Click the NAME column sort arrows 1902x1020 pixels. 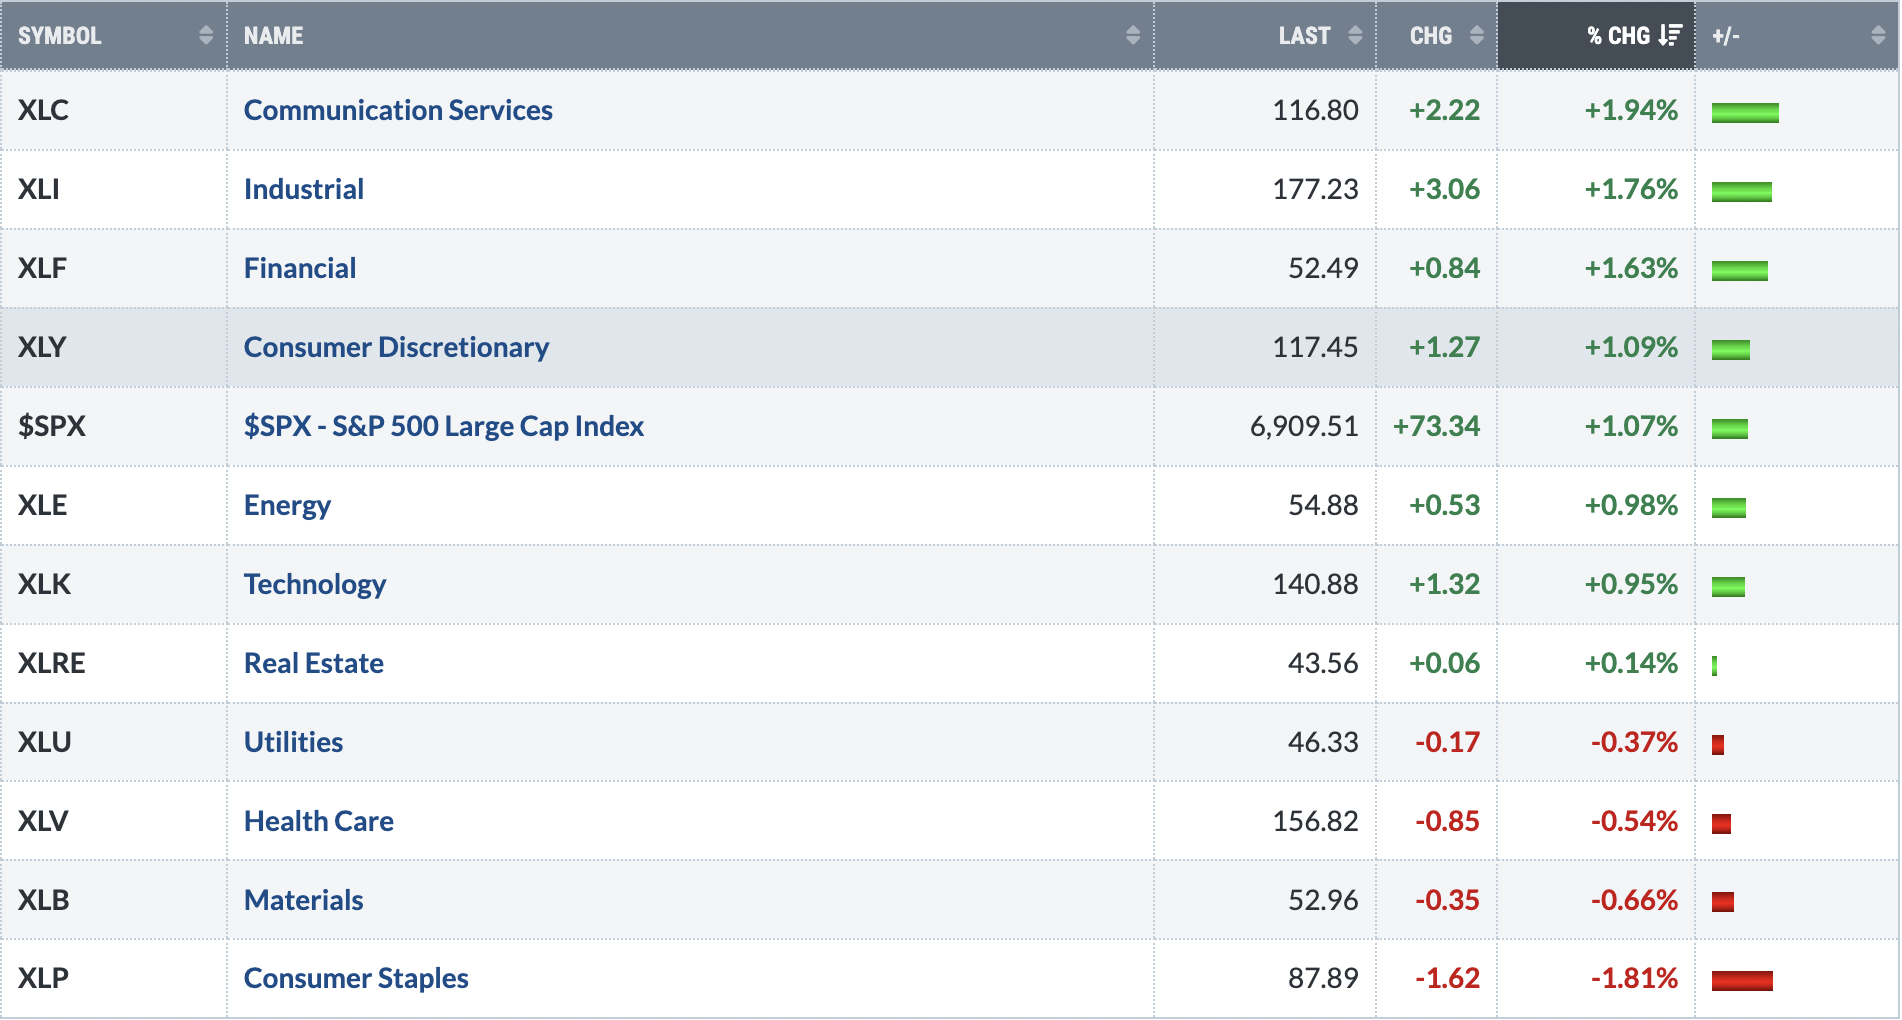[x=1133, y=35]
